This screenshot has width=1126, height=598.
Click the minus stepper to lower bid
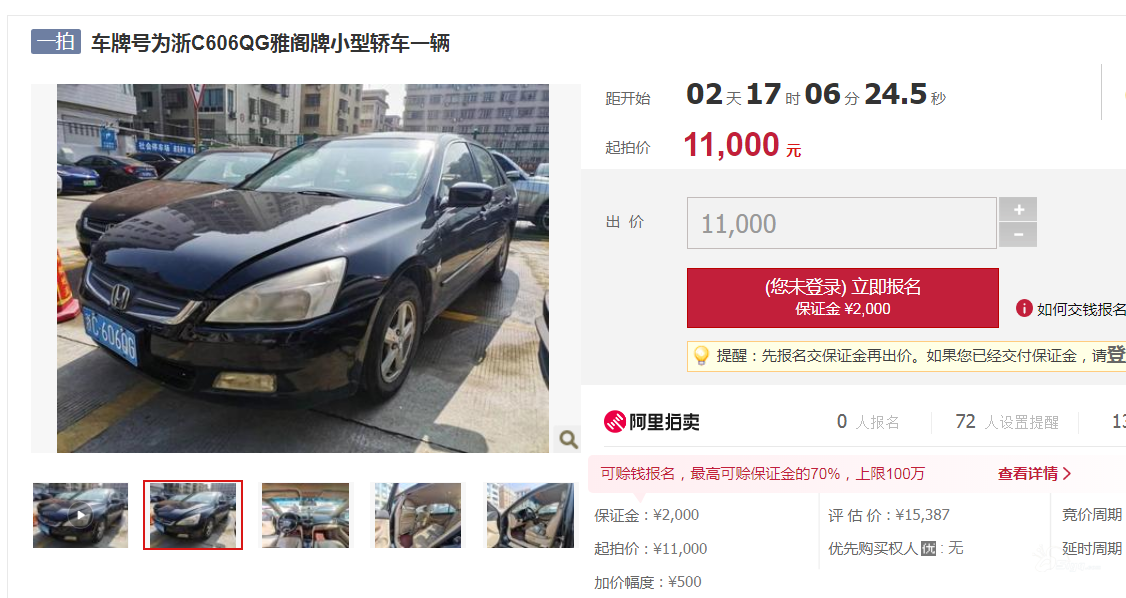coord(1018,235)
